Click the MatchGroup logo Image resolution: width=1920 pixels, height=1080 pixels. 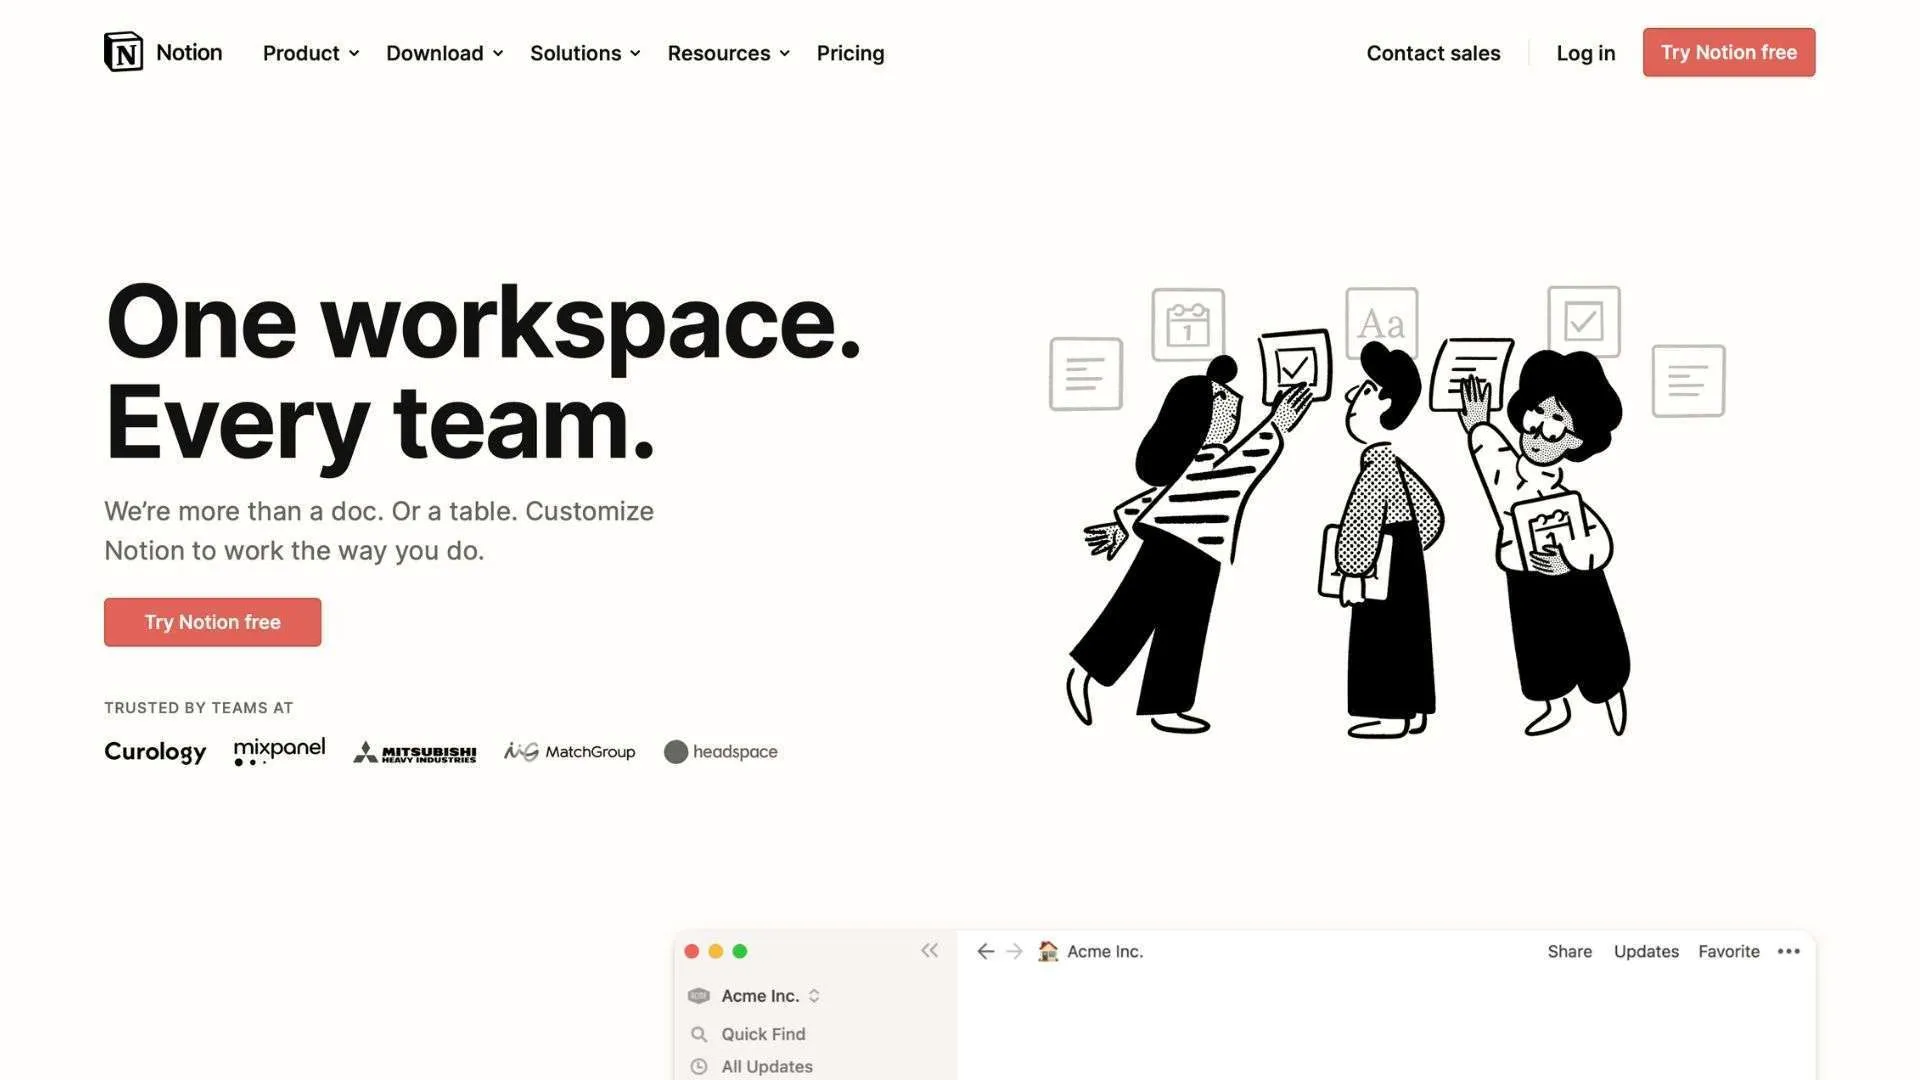tap(569, 751)
